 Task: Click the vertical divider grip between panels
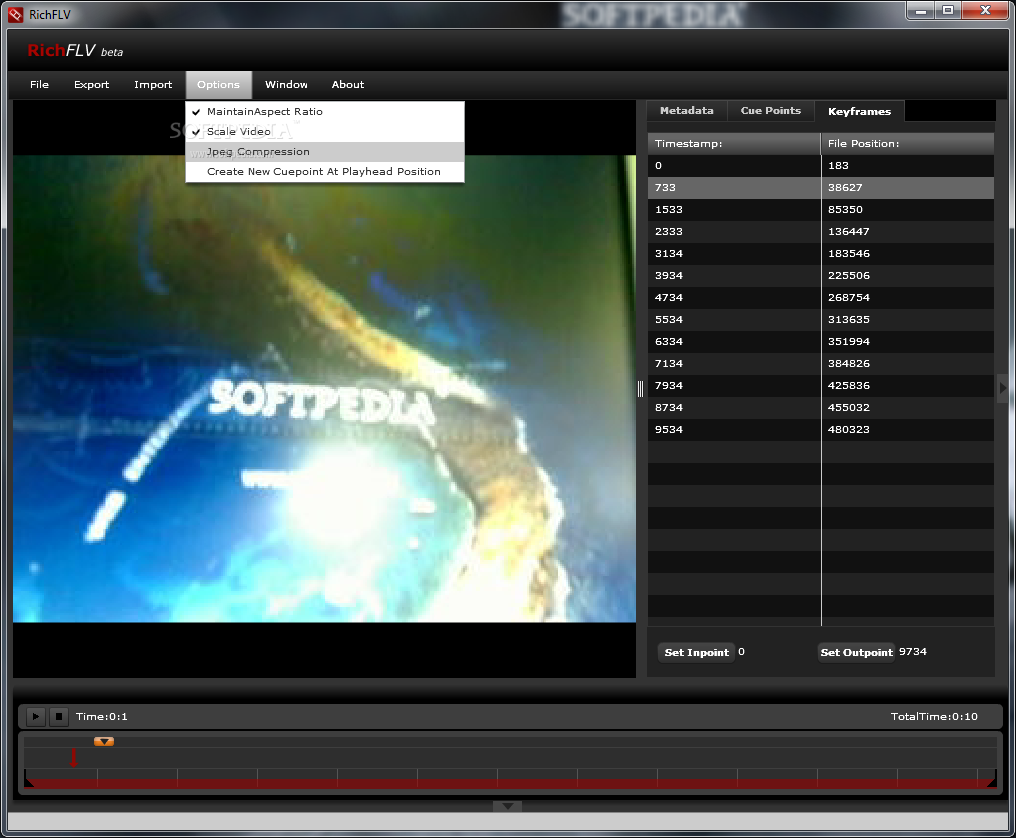coord(640,388)
